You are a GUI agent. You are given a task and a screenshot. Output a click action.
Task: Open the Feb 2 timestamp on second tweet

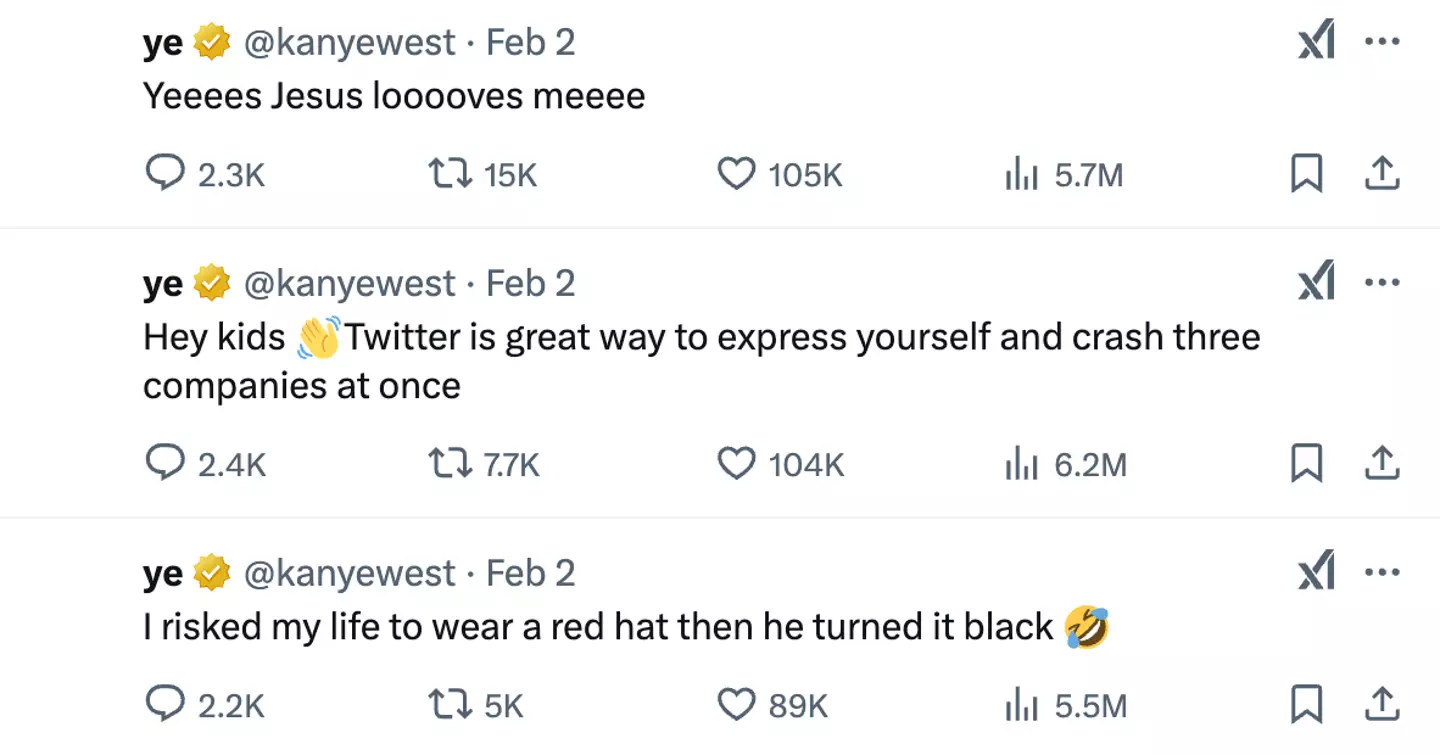point(530,282)
